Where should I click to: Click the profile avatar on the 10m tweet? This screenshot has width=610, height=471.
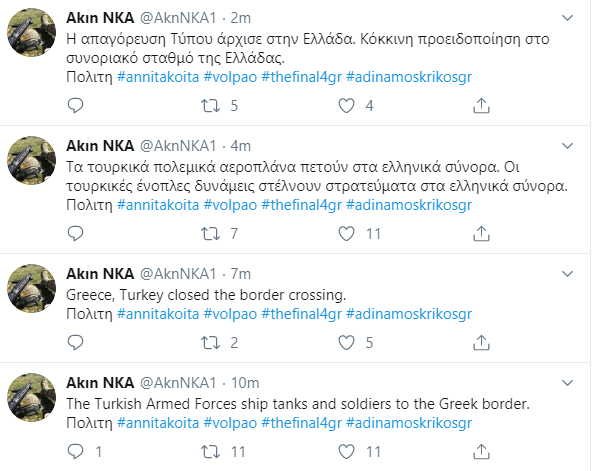click(x=31, y=398)
